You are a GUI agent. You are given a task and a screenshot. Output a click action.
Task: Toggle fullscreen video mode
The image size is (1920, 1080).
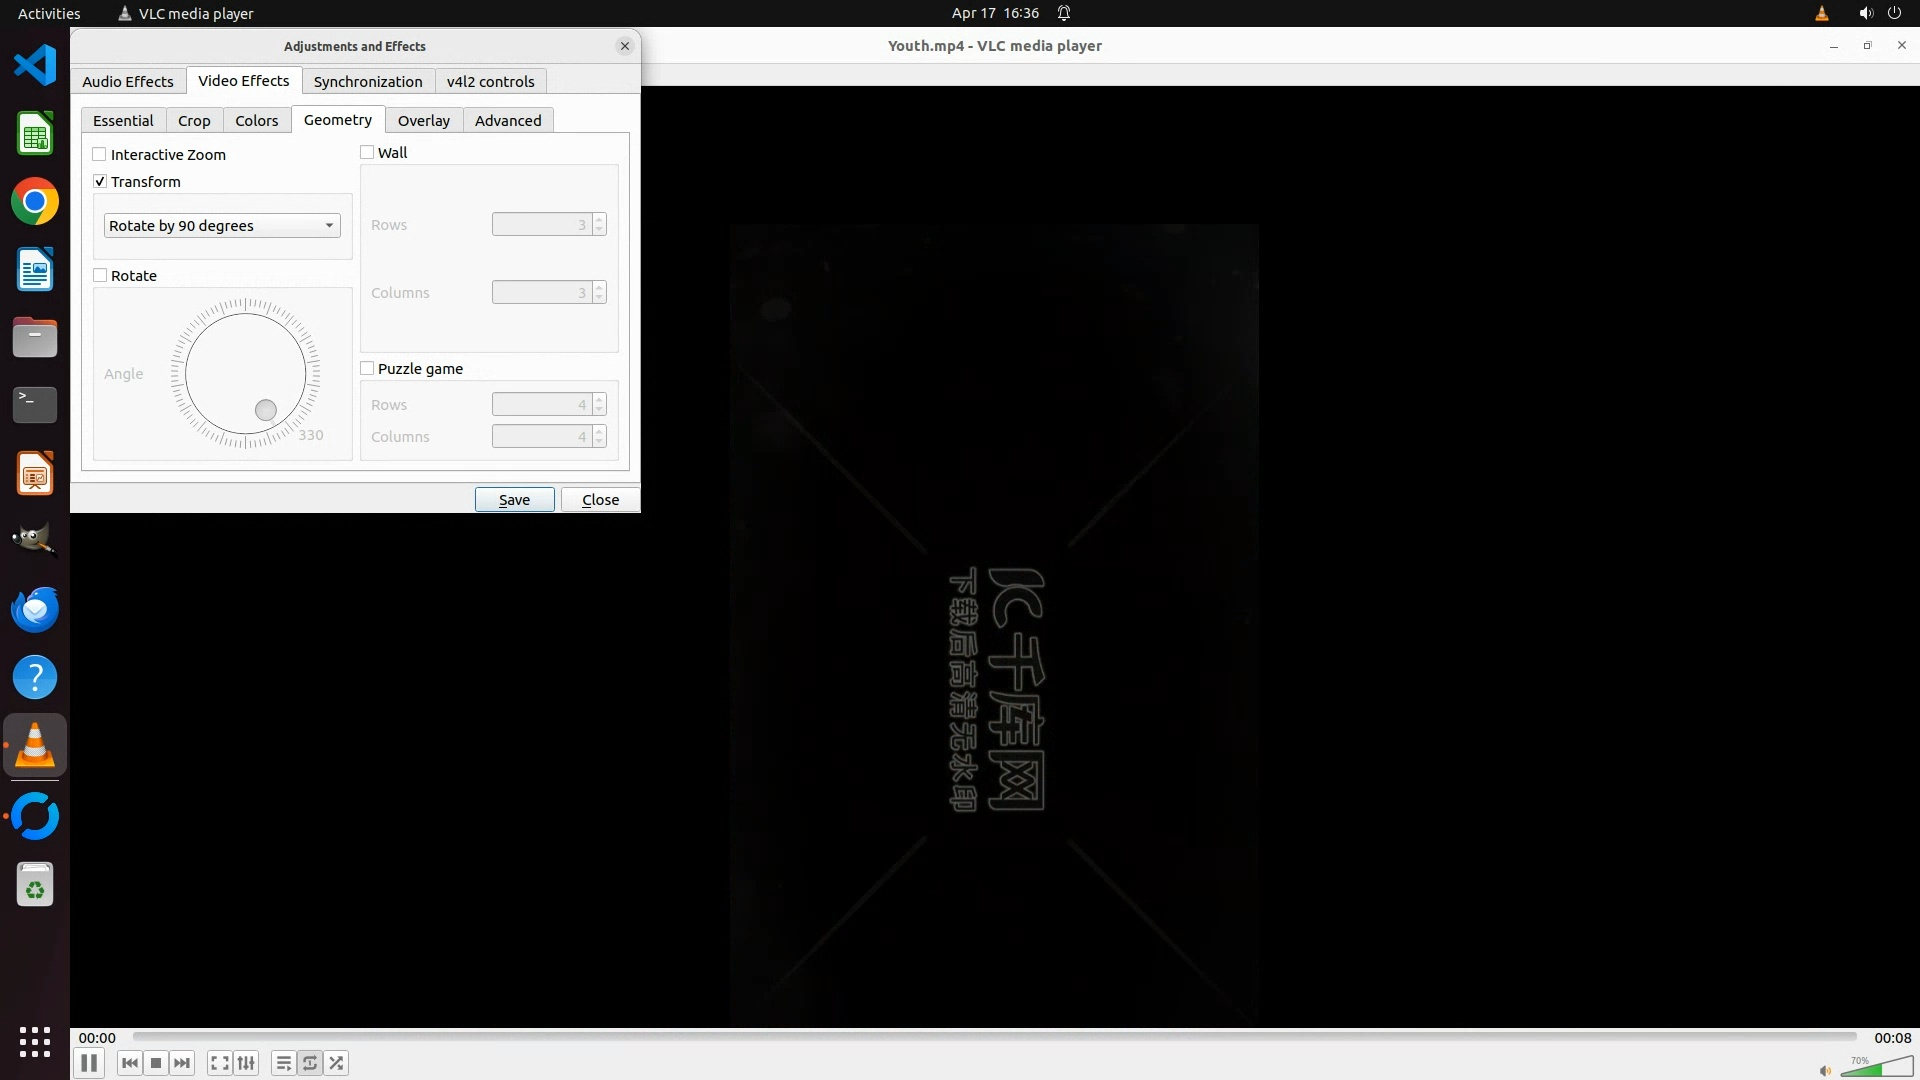pos(220,1063)
